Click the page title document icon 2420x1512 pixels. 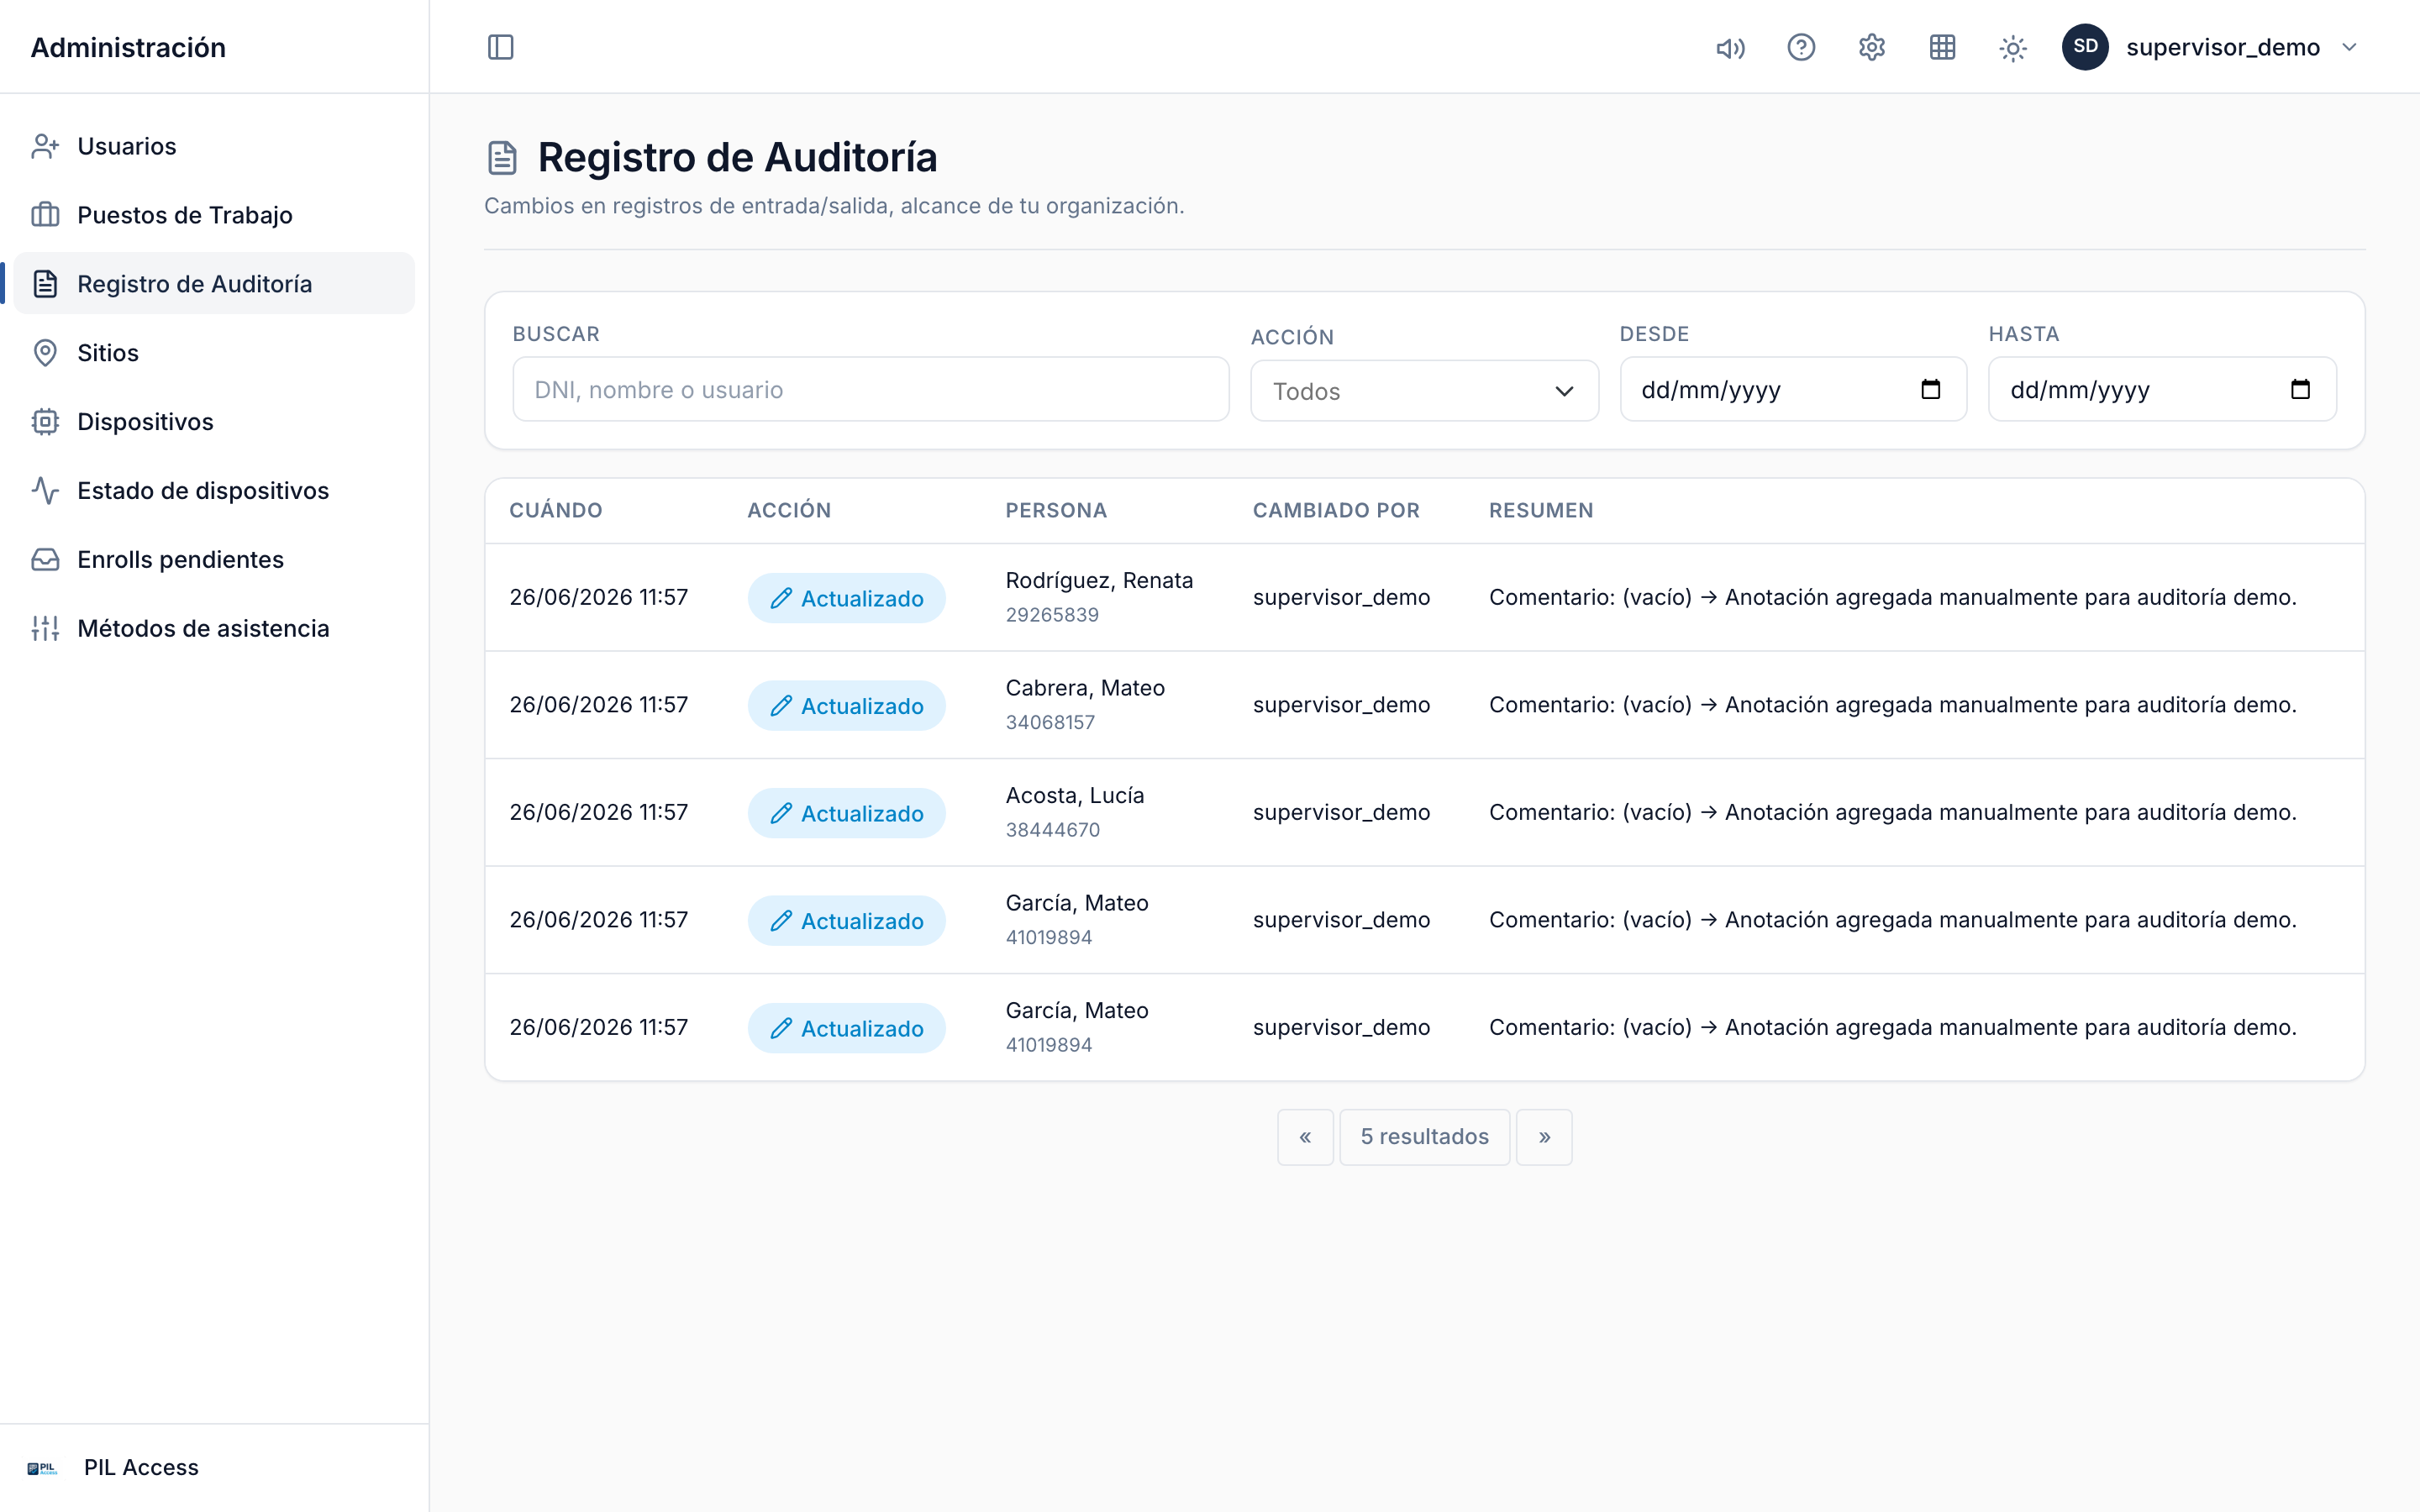(x=502, y=158)
